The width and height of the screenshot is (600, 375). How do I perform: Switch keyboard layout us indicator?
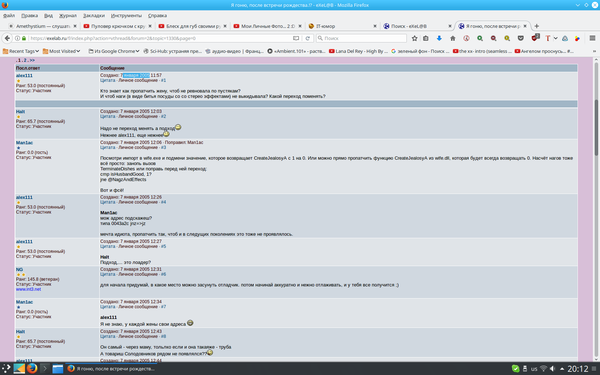pos(534,369)
